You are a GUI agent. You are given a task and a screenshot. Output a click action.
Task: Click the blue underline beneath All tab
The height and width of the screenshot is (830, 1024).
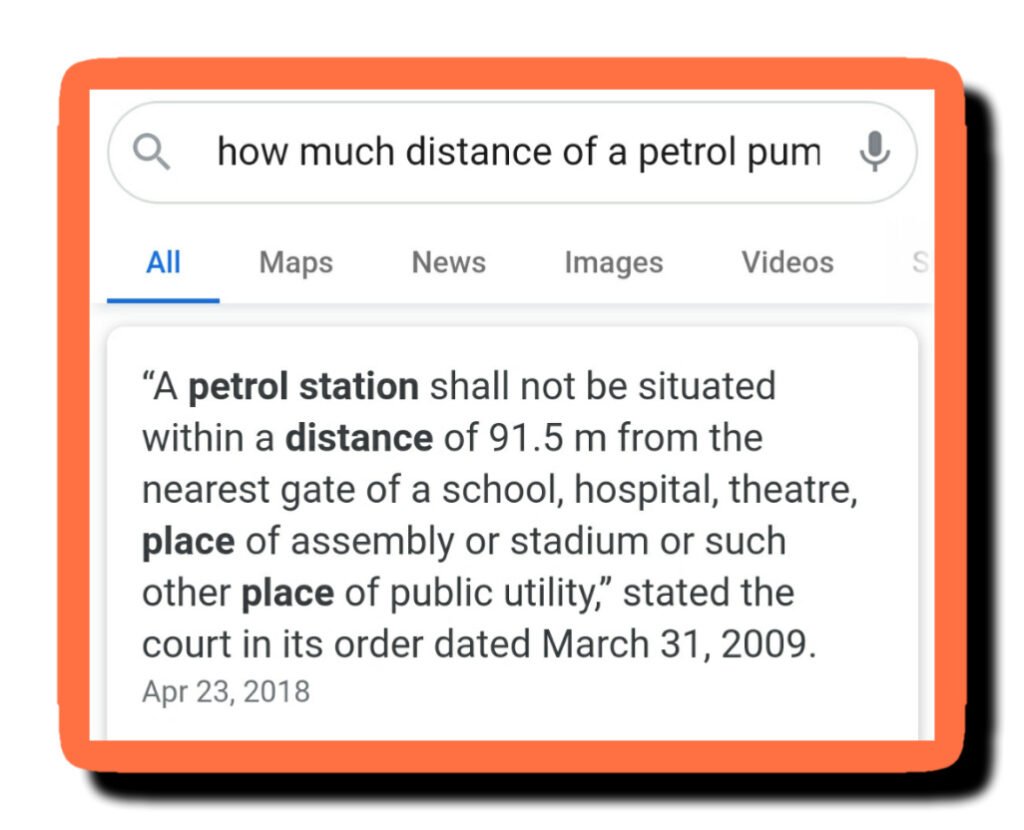163,299
